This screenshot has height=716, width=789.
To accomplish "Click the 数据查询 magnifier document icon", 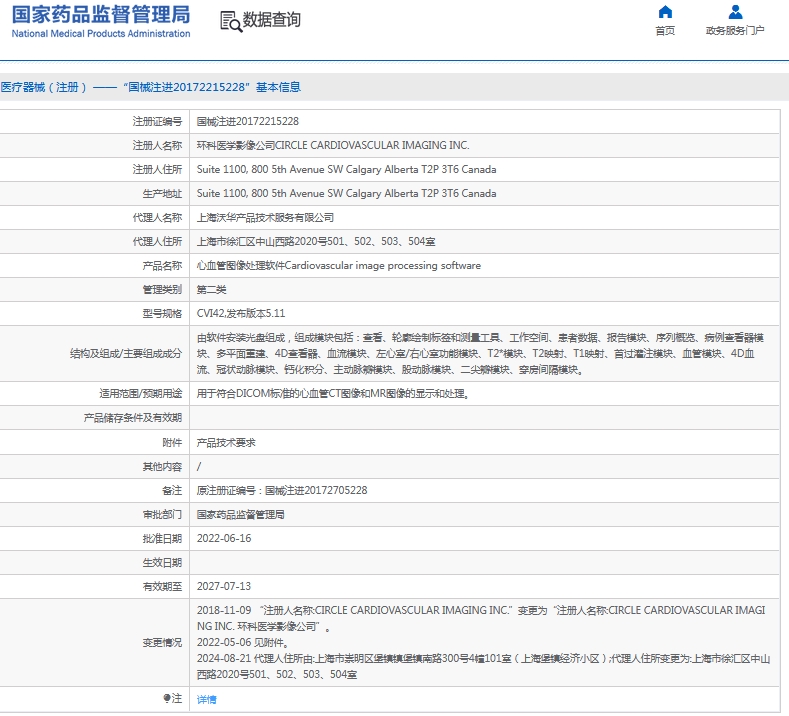I will coord(229,20).
